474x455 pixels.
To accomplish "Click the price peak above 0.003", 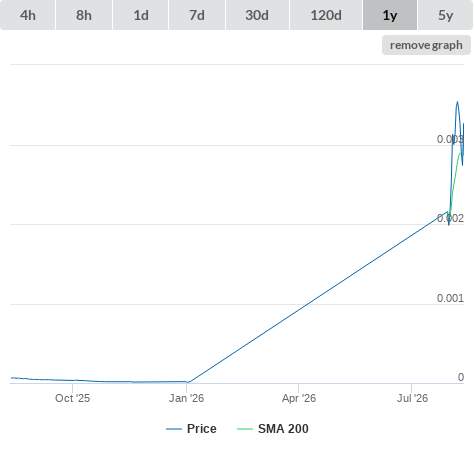I will point(457,102).
